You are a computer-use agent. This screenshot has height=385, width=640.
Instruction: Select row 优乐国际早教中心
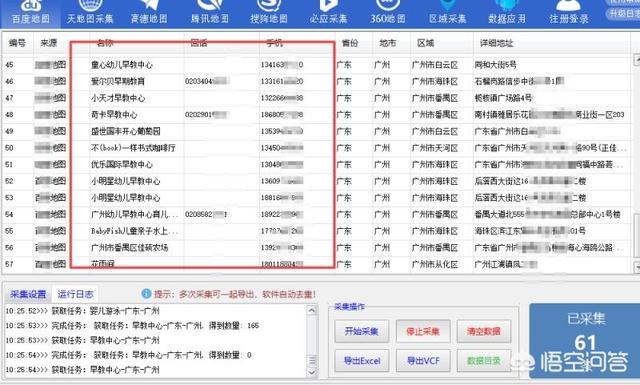click(x=316, y=165)
